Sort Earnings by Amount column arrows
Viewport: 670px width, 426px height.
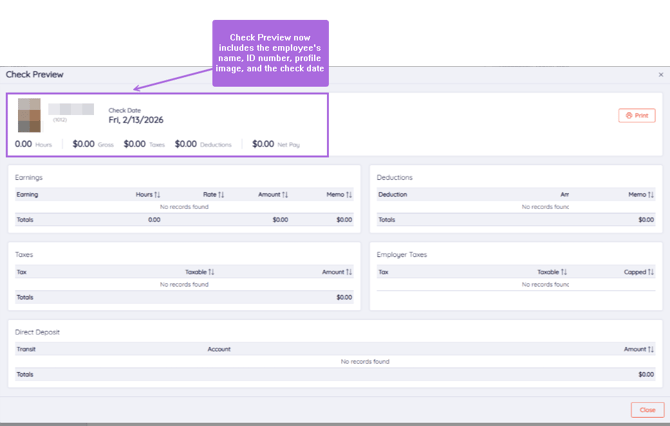click(285, 194)
